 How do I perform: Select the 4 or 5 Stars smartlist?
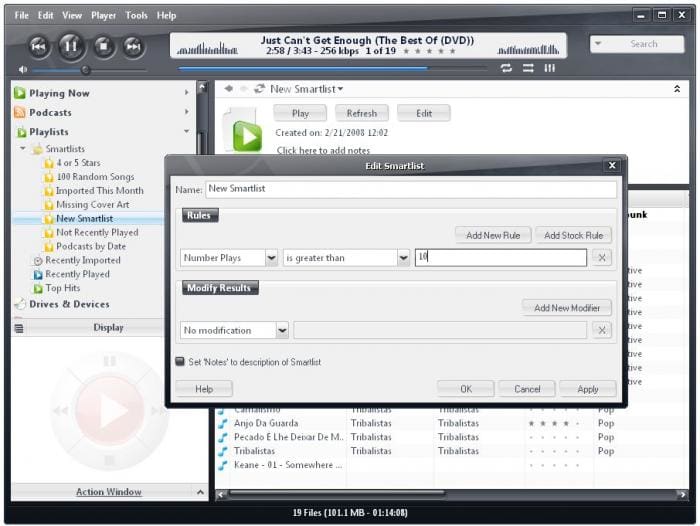[78, 163]
